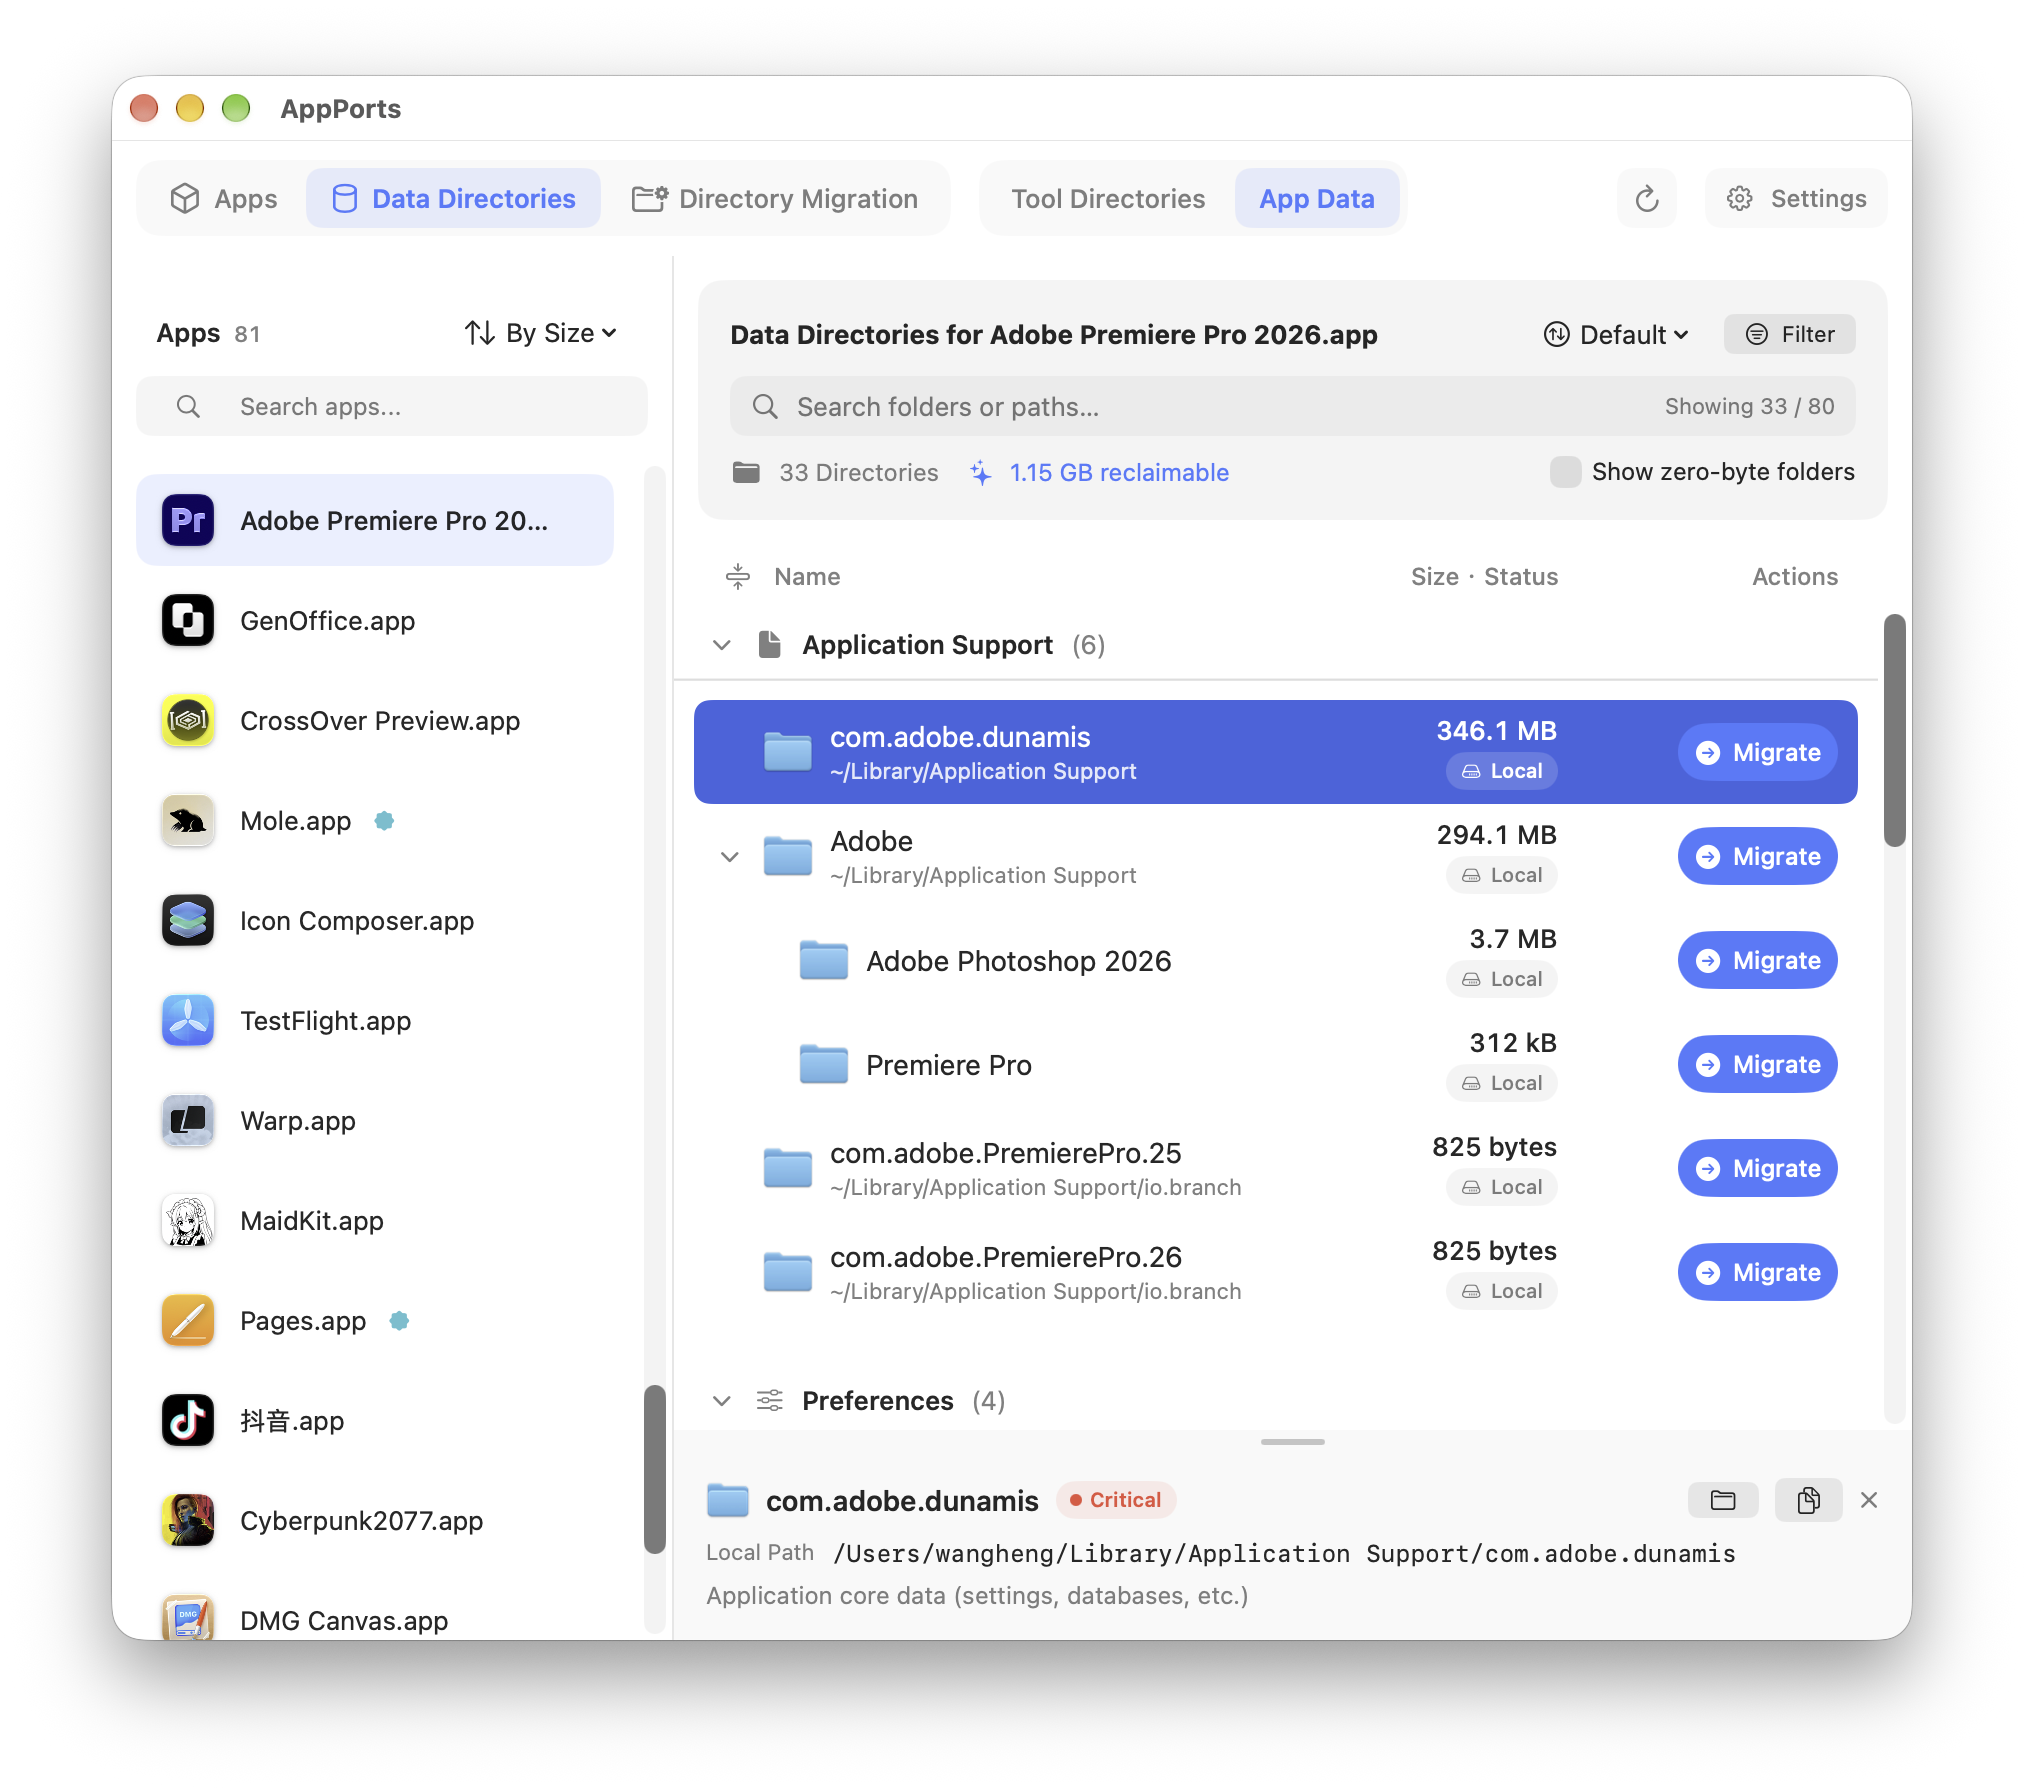Open the By Size sort dropdown
Viewport: 2024px width, 1788px height.
(541, 333)
